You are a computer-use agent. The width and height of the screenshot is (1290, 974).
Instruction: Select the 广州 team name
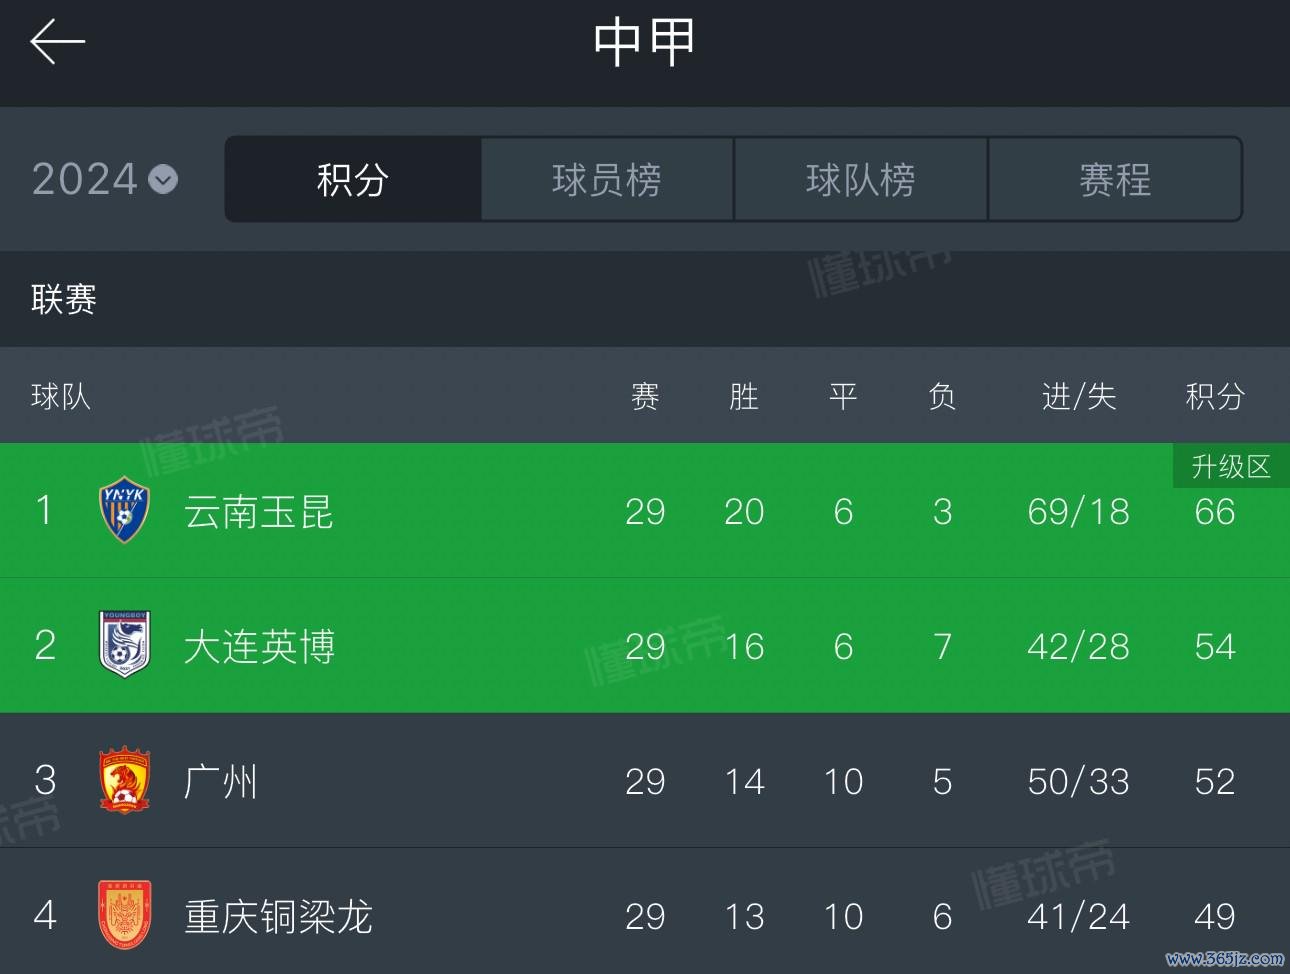click(x=221, y=782)
